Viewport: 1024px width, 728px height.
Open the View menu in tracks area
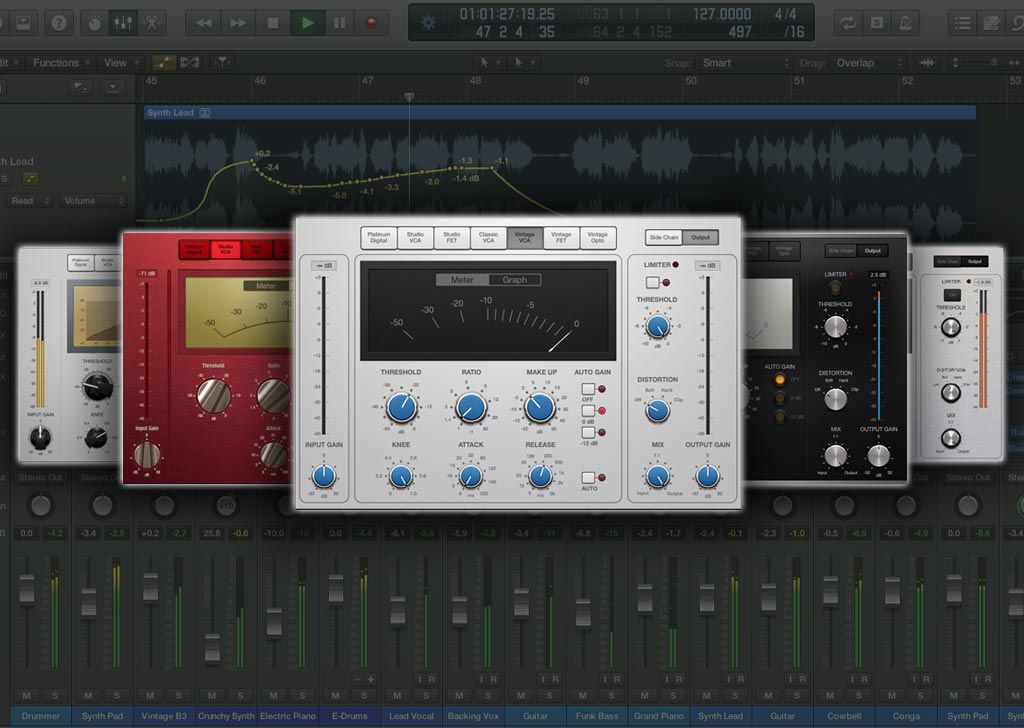[121, 63]
